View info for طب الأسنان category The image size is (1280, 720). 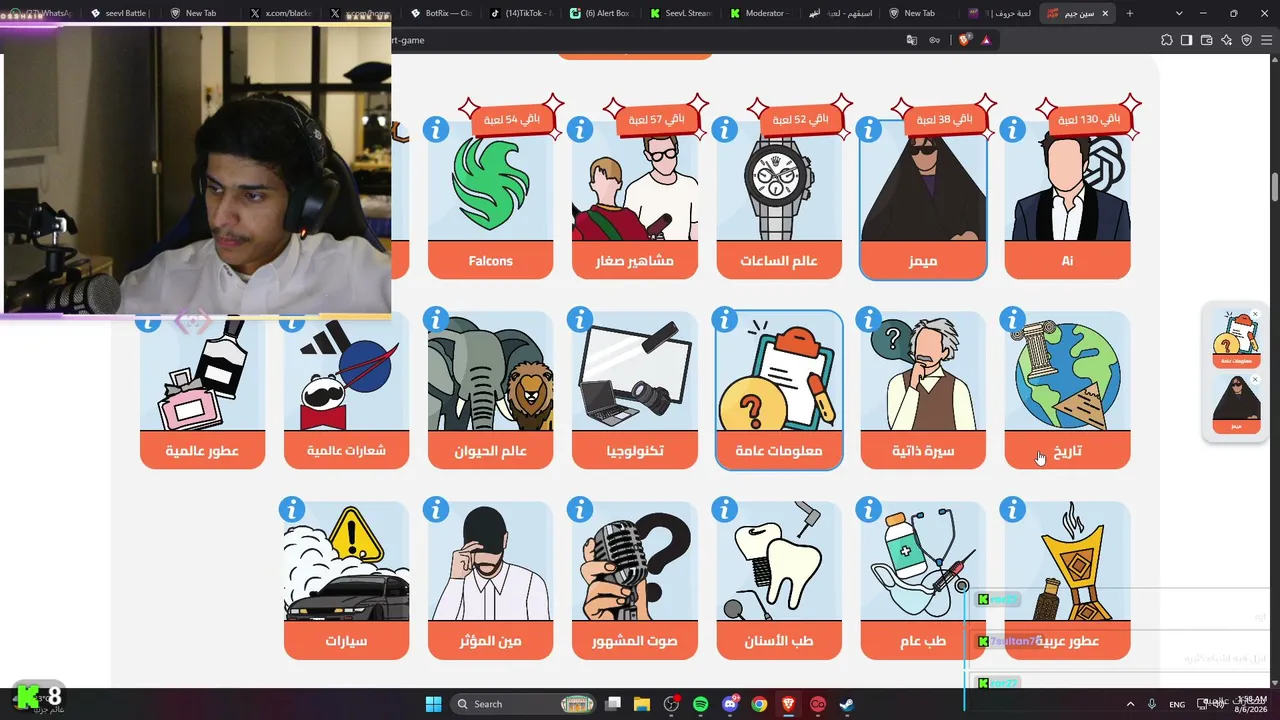[x=725, y=510]
